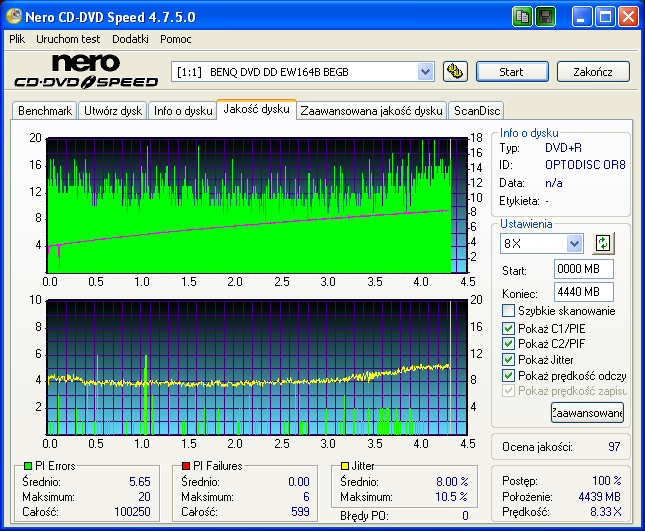Minimize the Nero CD-DVD Speed window
This screenshot has width=645, height=531.
tap(582, 17)
